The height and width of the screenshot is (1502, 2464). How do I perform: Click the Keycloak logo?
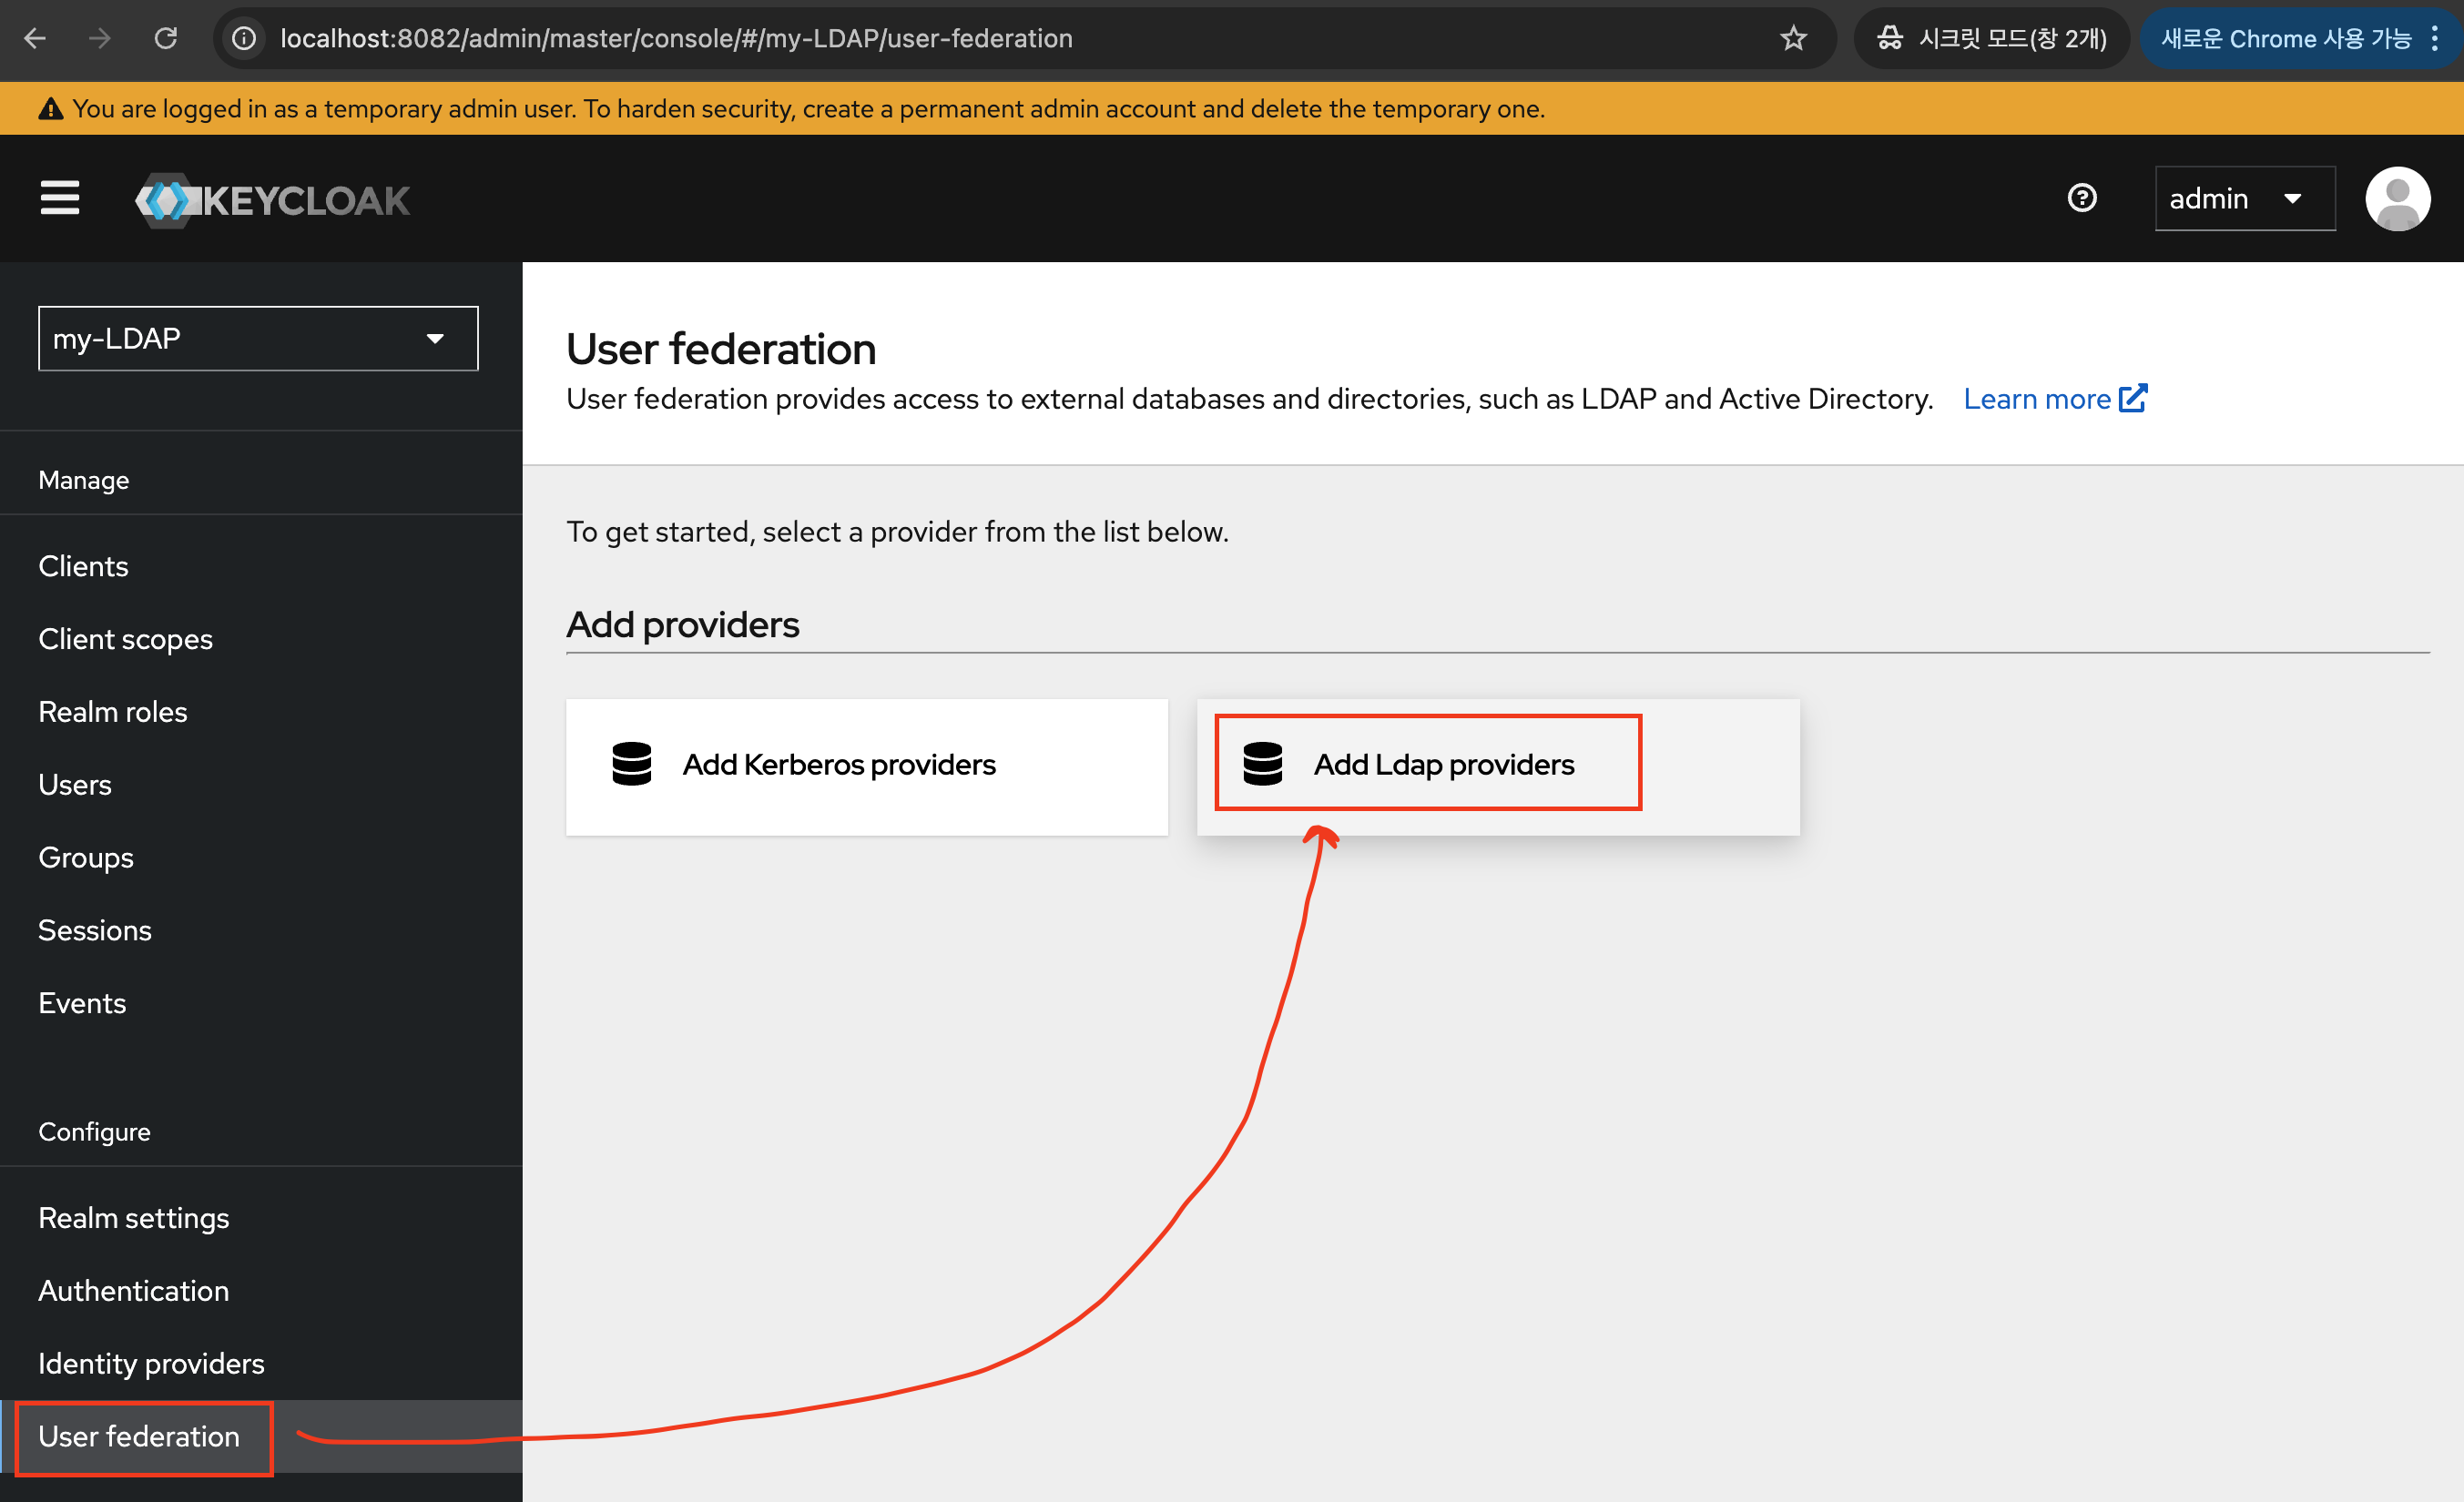273,200
